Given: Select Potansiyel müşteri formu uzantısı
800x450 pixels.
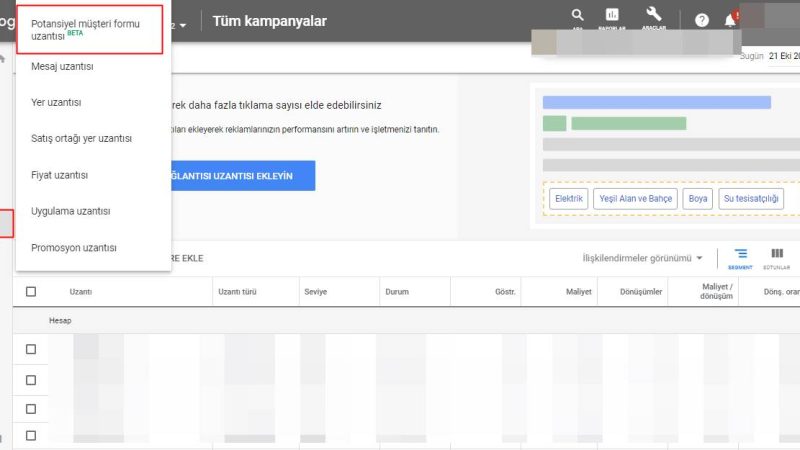Looking at the screenshot, I should point(90,30).
